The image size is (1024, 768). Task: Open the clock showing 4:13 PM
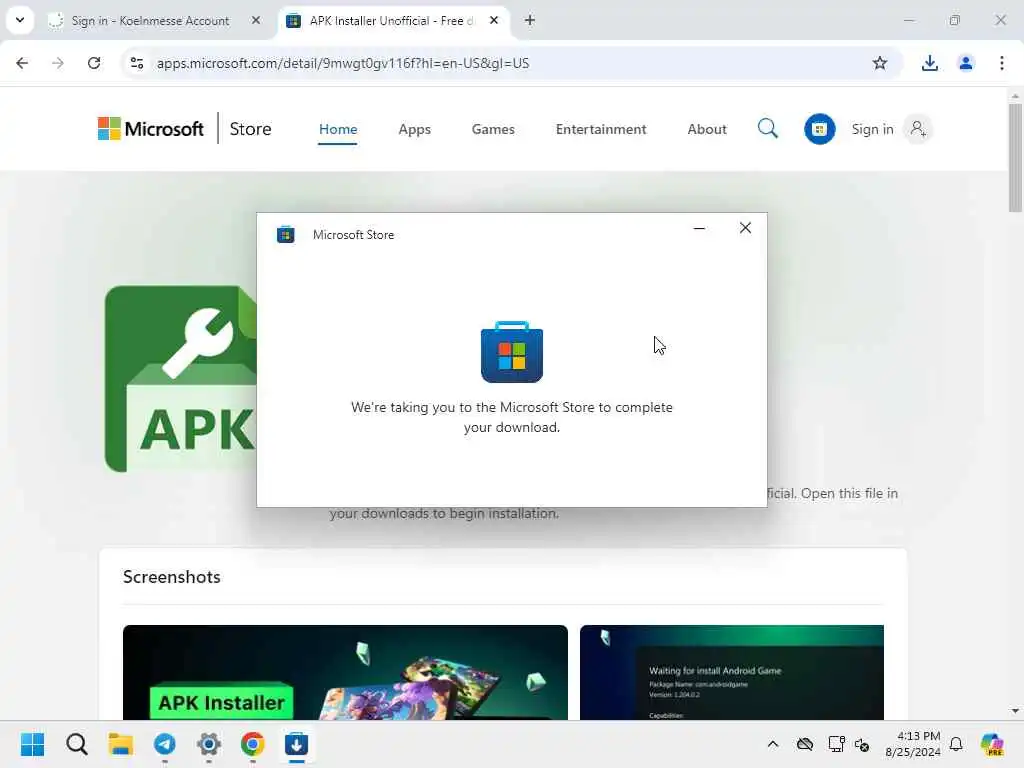pos(912,744)
